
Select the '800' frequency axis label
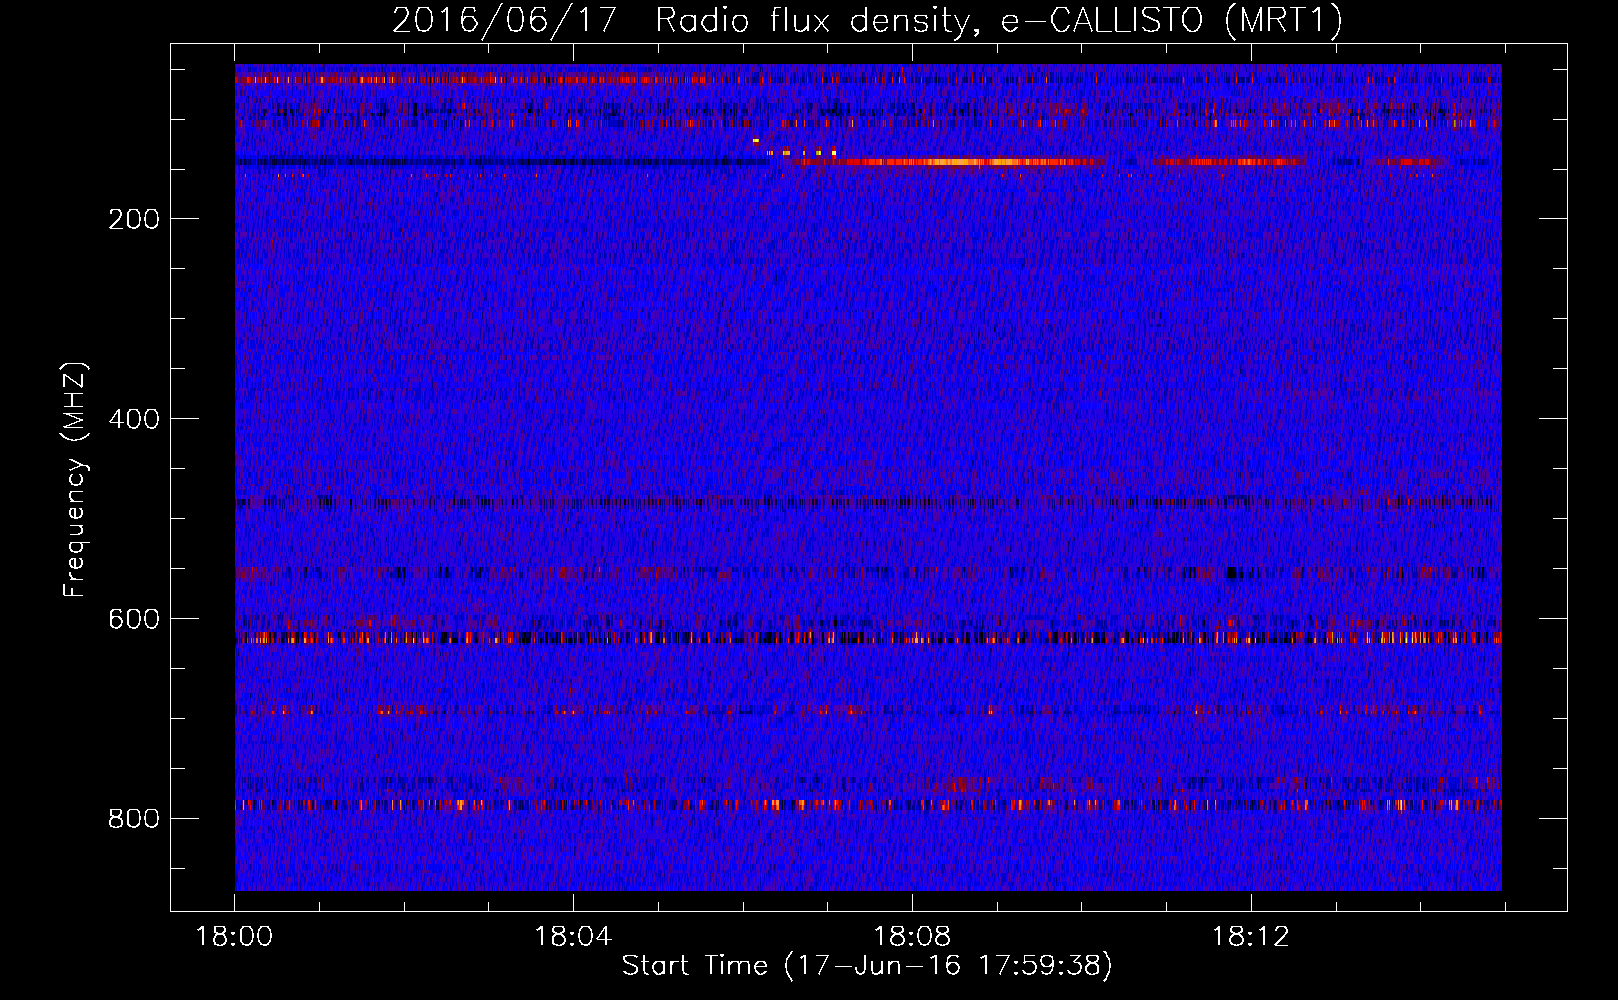coord(134,819)
